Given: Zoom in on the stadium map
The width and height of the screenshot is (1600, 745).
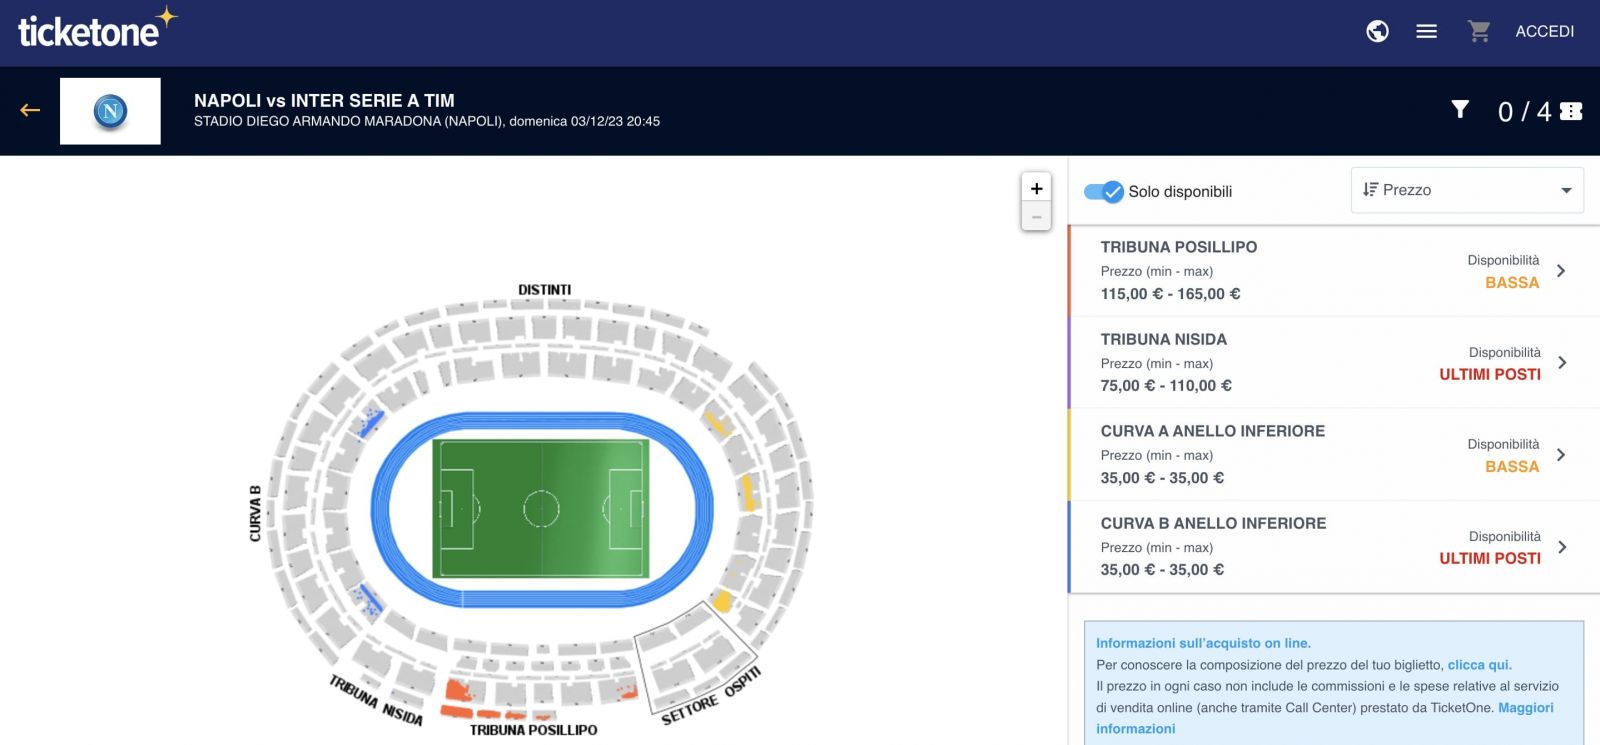Looking at the screenshot, I should point(1036,188).
